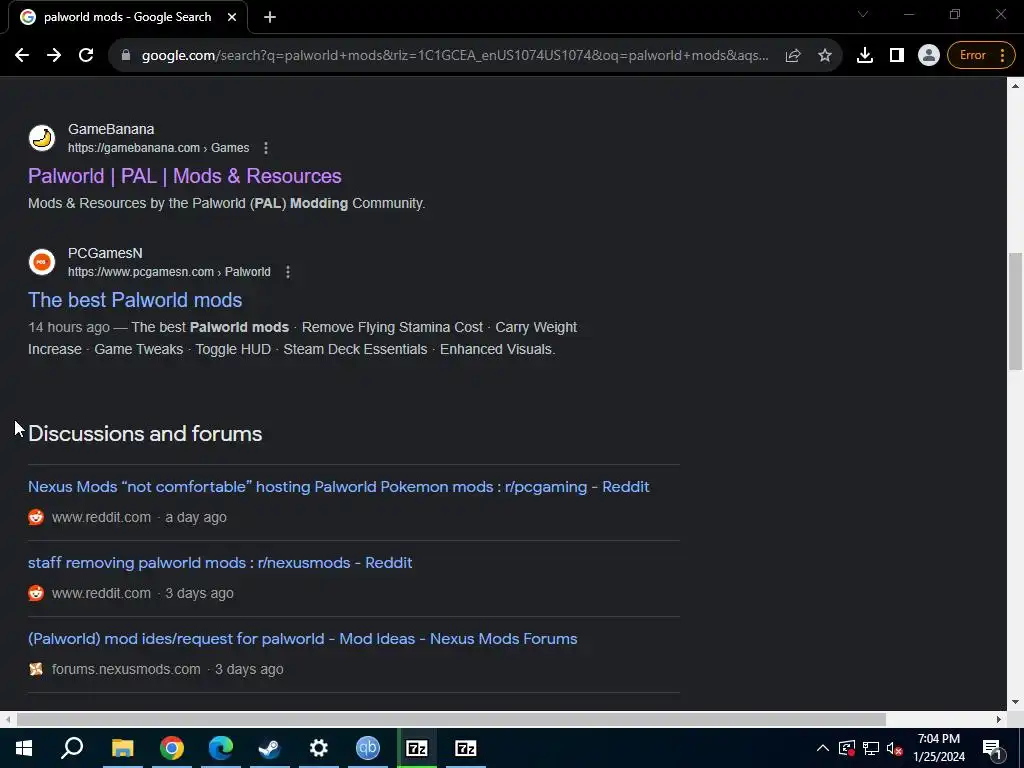Switch to second 7-Zip taskbar window

(466, 748)
